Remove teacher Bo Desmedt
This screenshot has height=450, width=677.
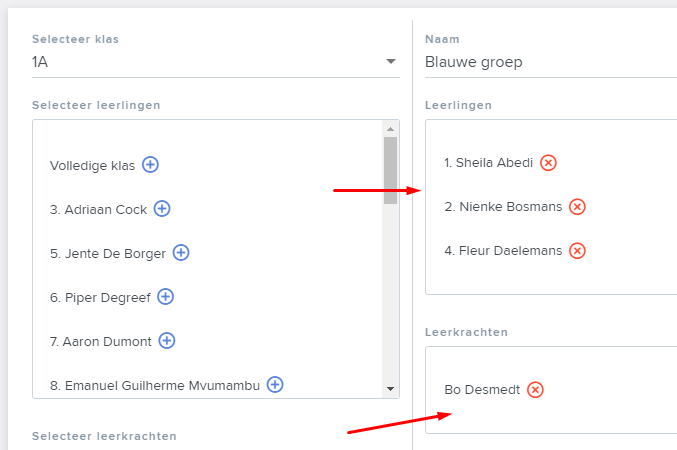[x=535, y=390]
